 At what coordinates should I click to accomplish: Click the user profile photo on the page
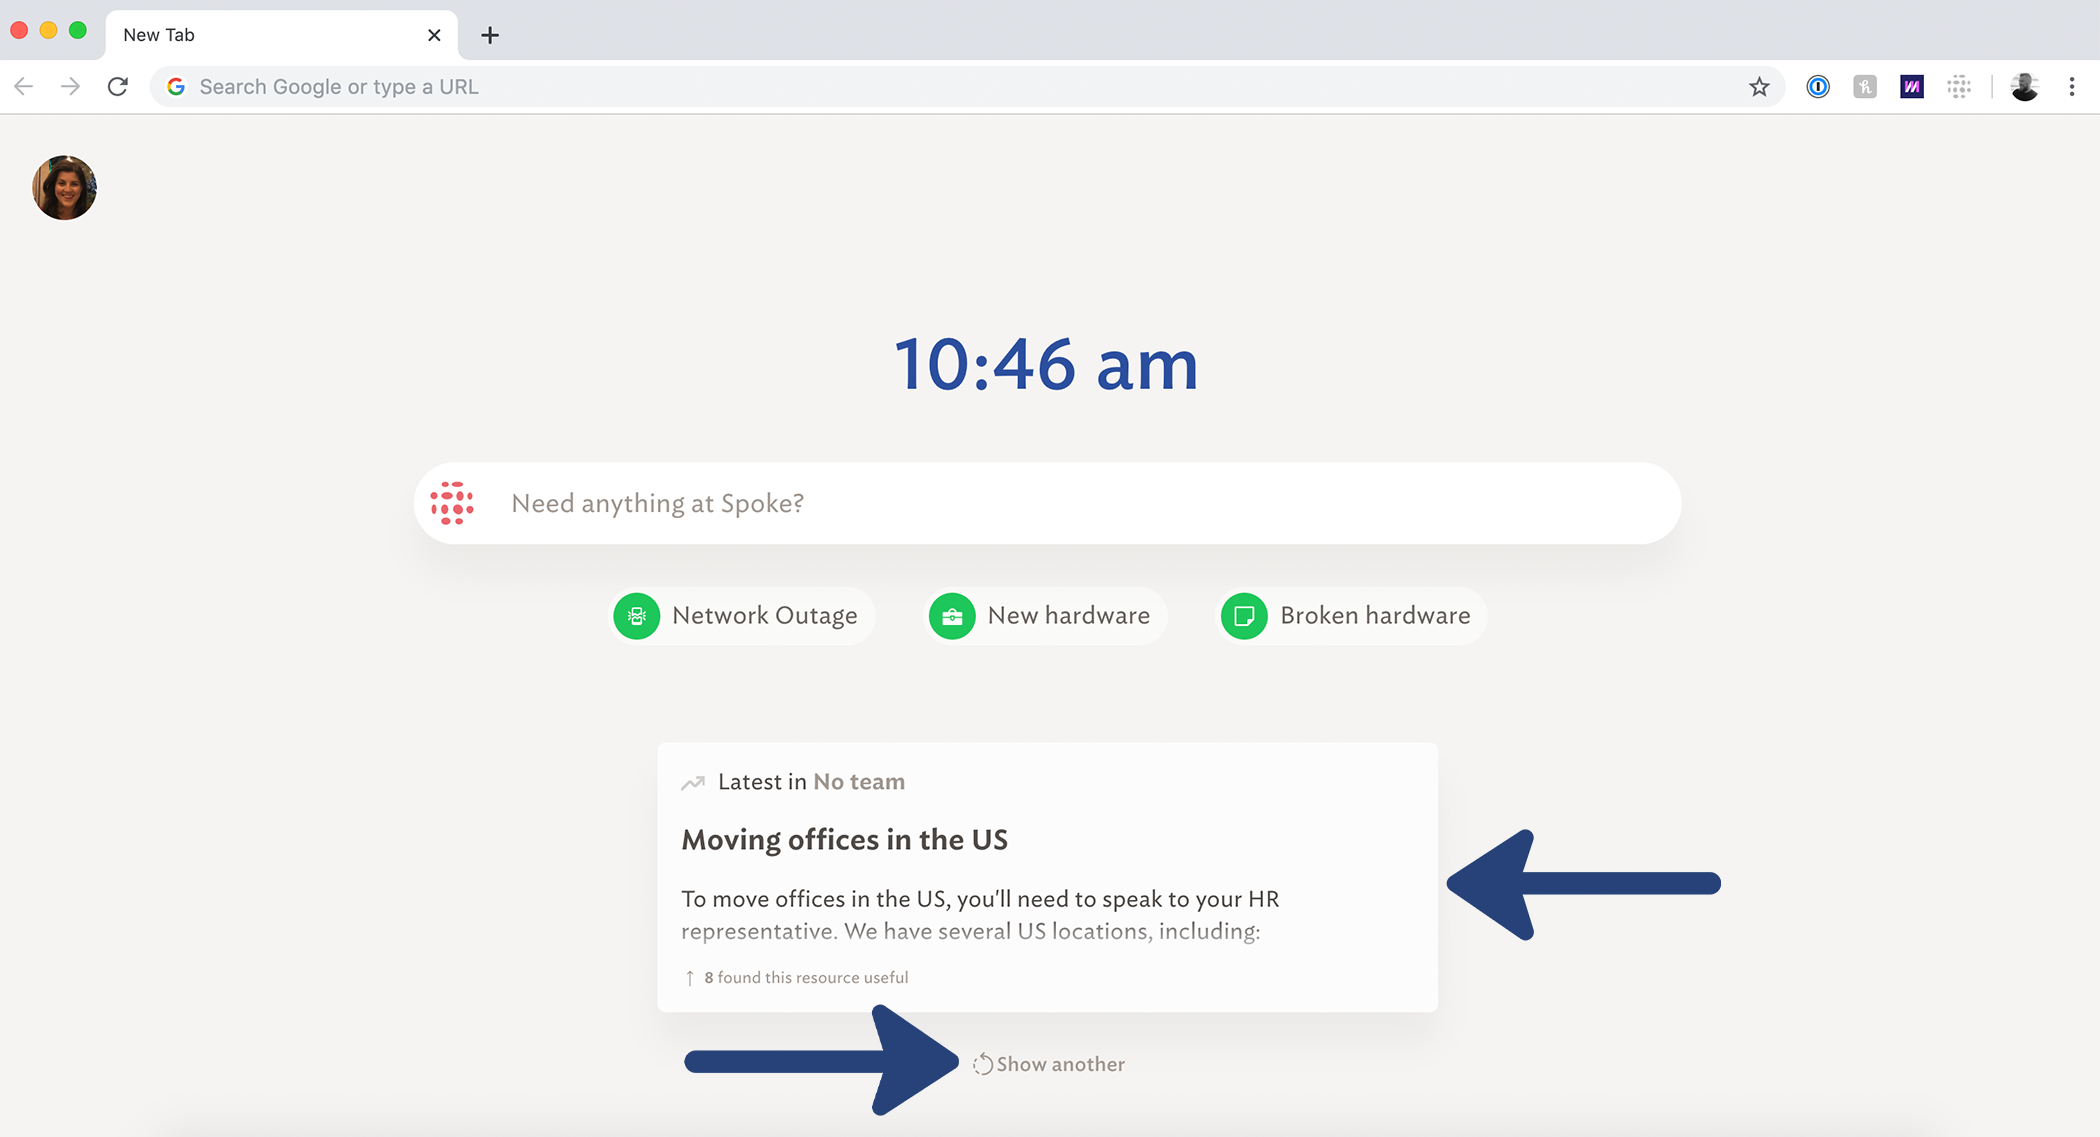(x=64, y=188)
